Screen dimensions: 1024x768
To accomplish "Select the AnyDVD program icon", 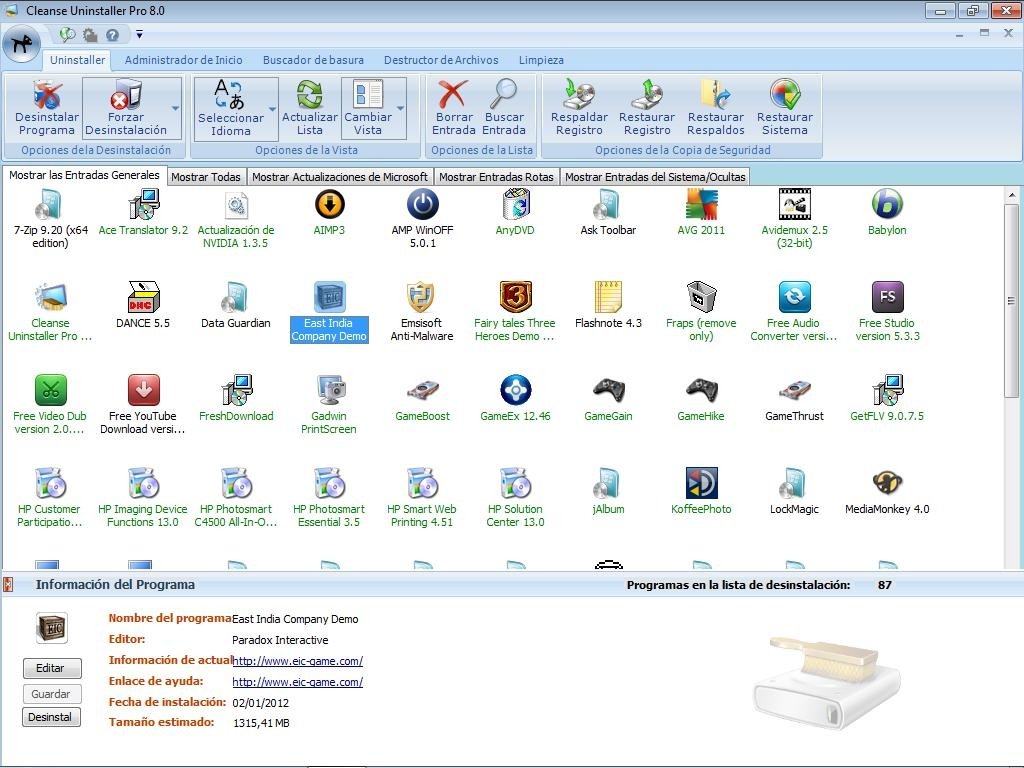I will coord(515,204).
